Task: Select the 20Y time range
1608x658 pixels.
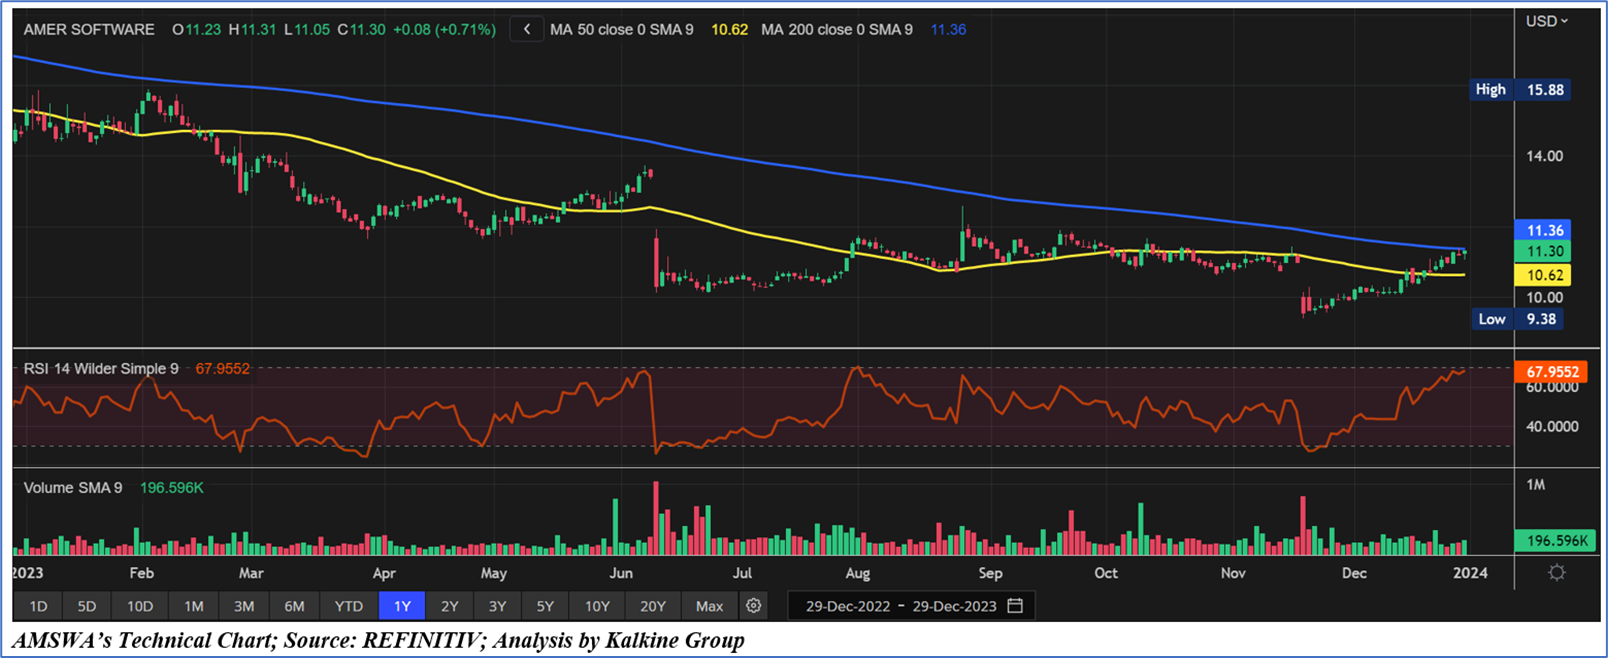Action: tap(653, 606)
